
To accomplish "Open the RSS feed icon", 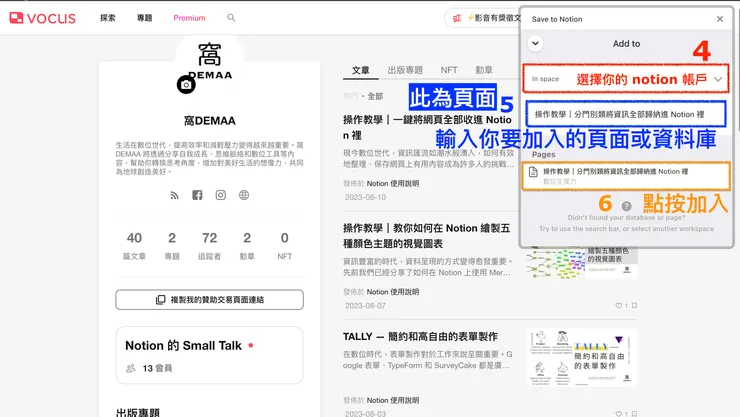I will 175,195.
